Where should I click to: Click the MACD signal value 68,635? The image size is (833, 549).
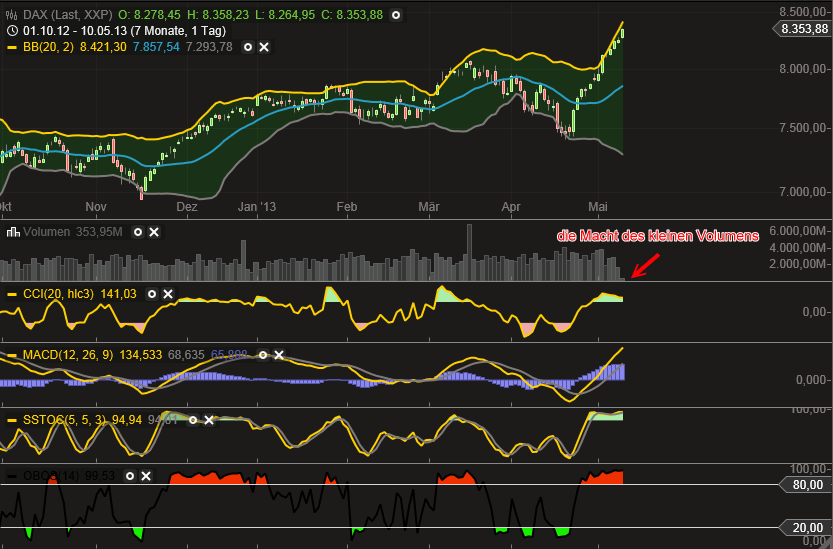(186, 355)
